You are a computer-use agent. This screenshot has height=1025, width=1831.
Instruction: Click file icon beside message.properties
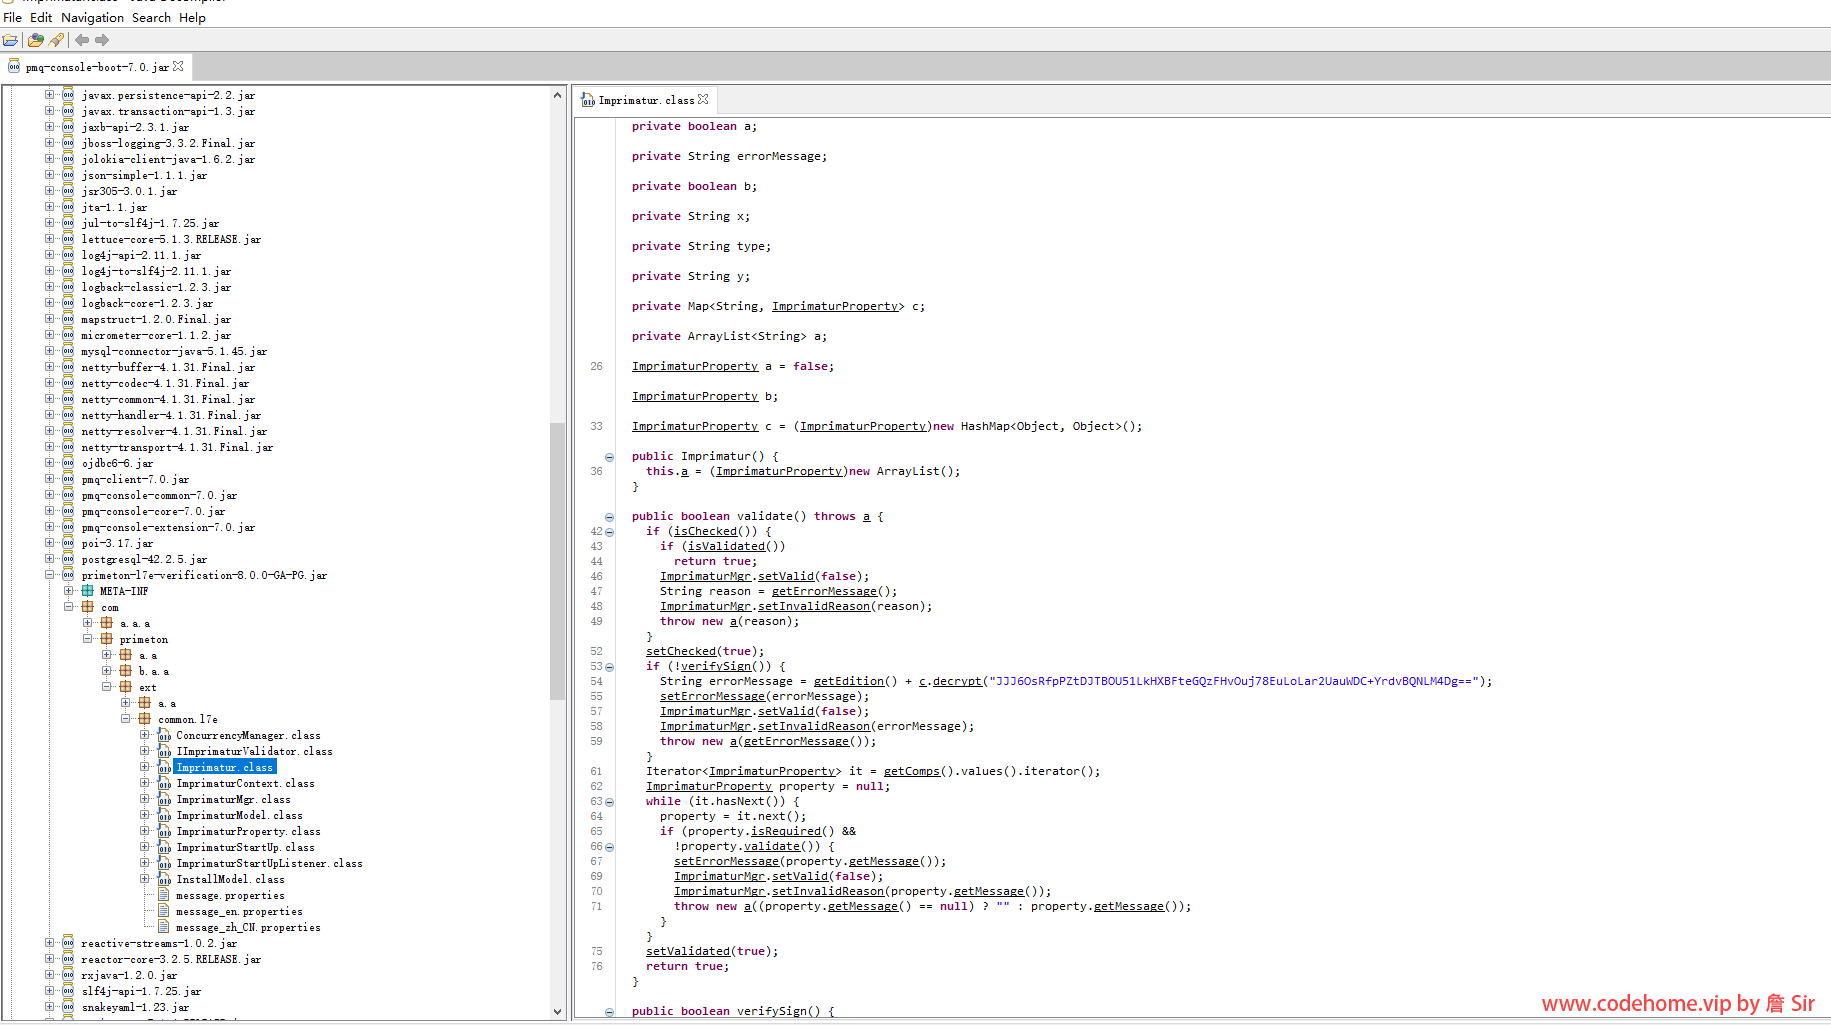pos(164,895)
